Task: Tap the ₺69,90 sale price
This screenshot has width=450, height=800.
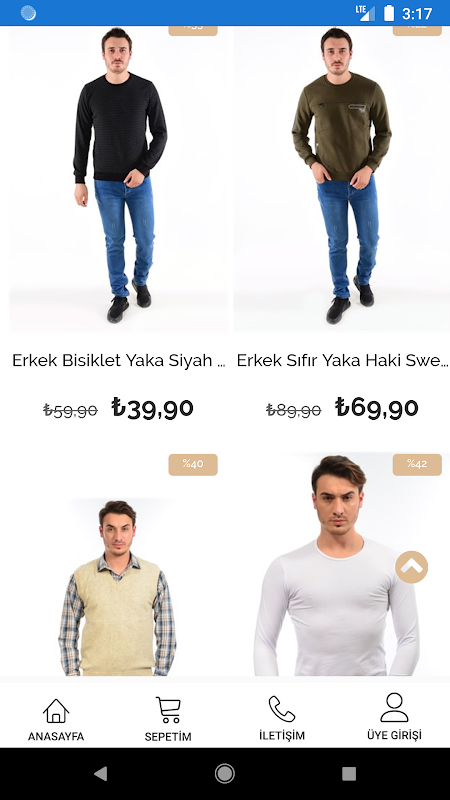Action: [x=377, y=408]
